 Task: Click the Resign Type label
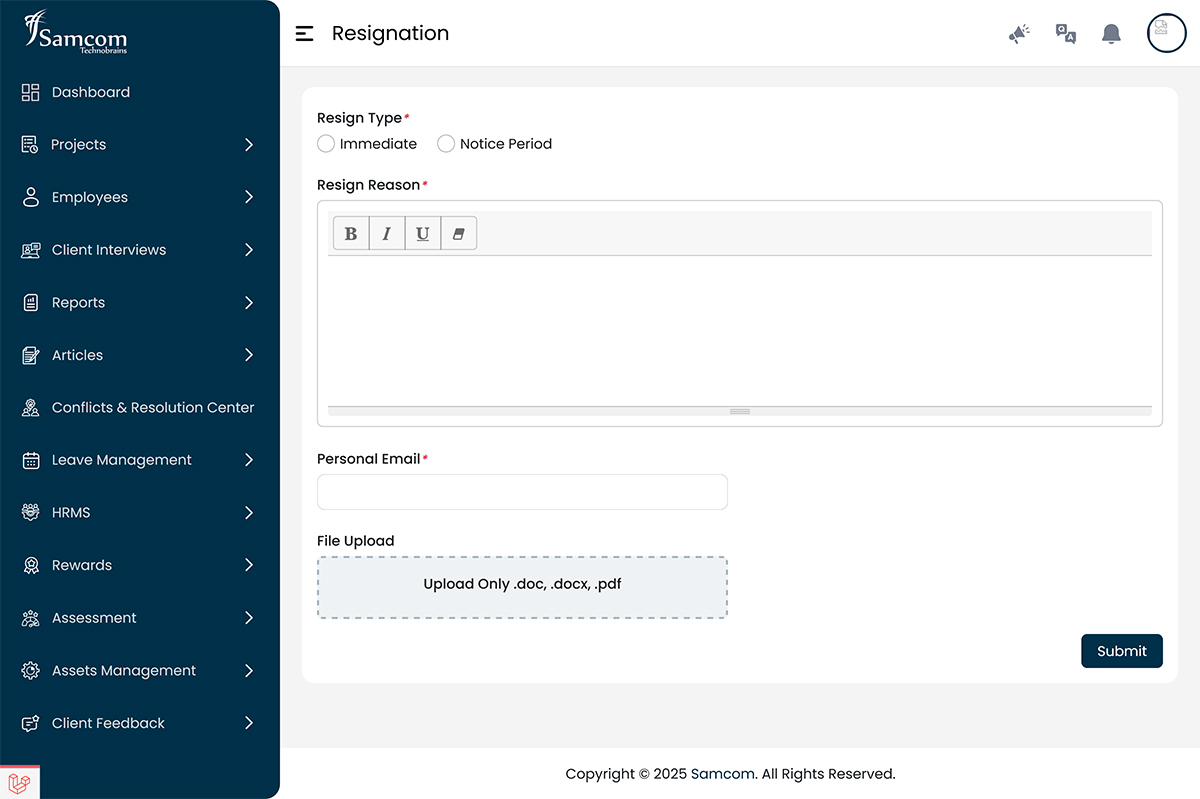coord(359,118)
